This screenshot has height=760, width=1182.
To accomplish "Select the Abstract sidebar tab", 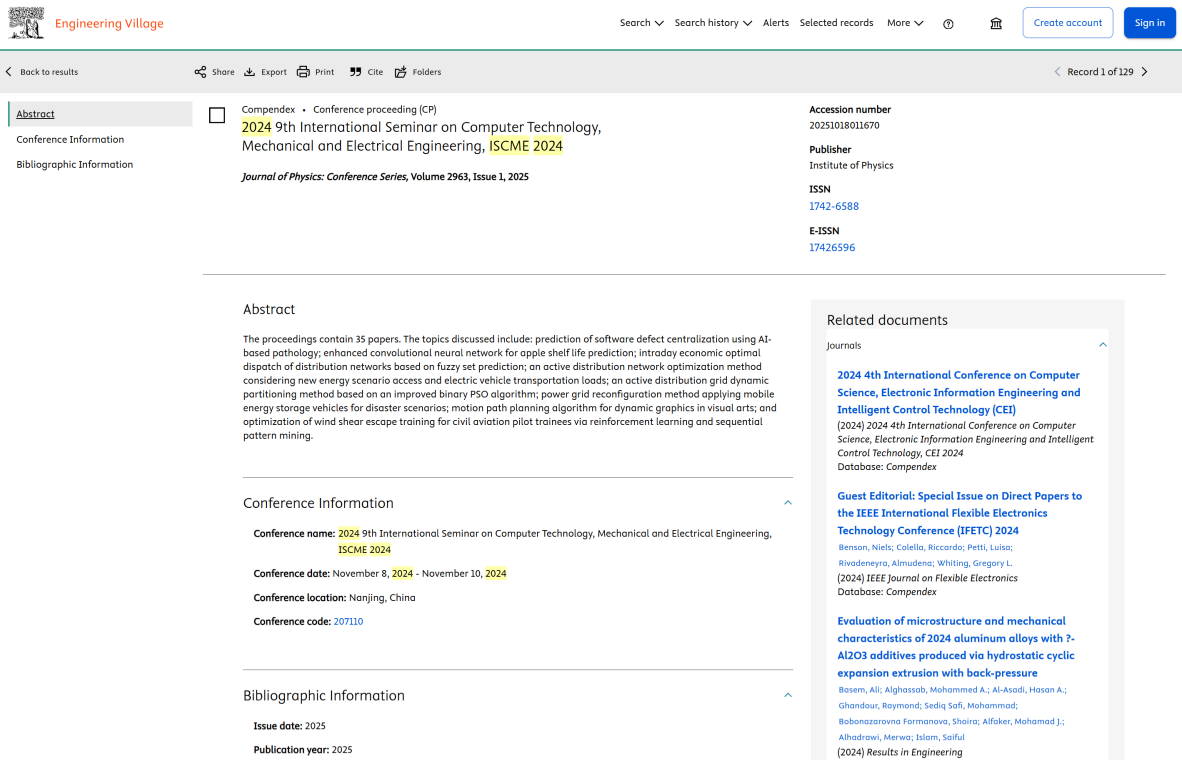I will (100, 114).
